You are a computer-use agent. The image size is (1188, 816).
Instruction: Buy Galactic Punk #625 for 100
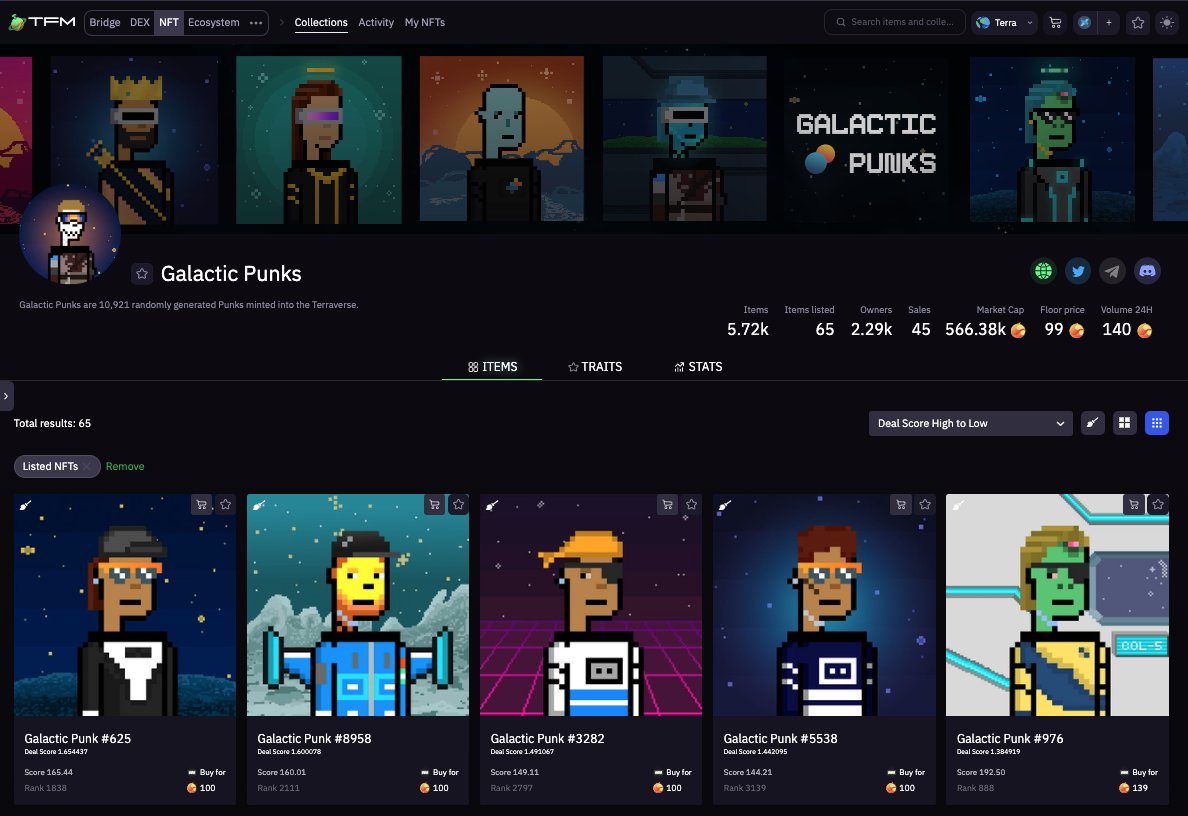[206, 780]
